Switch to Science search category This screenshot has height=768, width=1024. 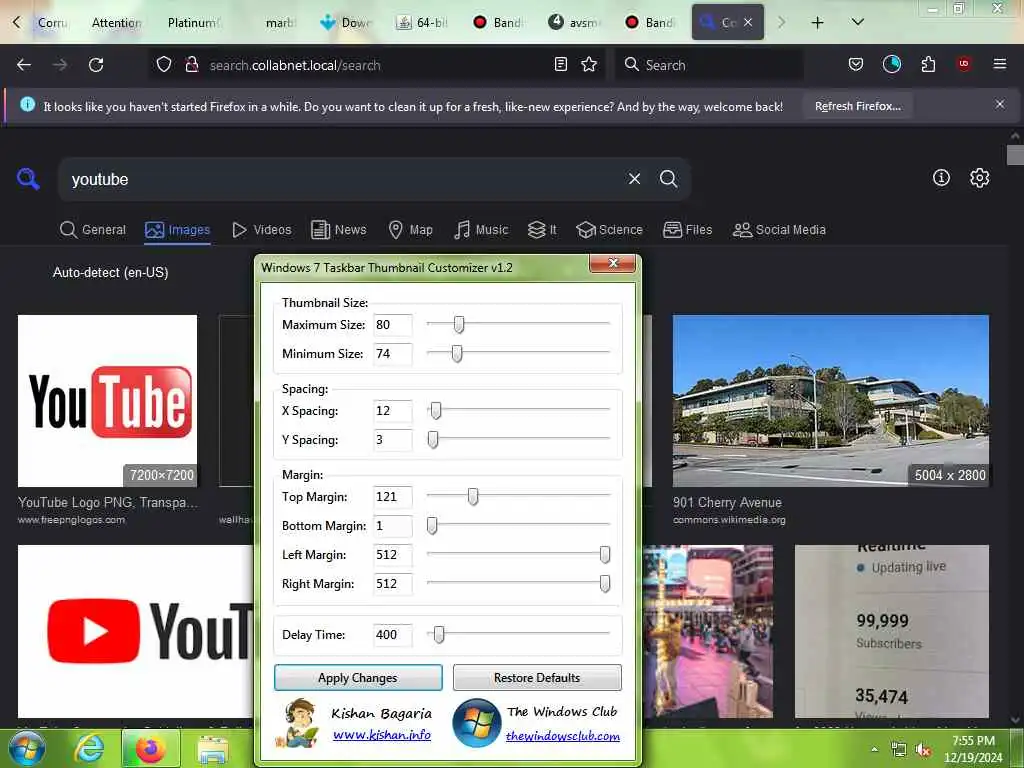[x=609, y=230]
